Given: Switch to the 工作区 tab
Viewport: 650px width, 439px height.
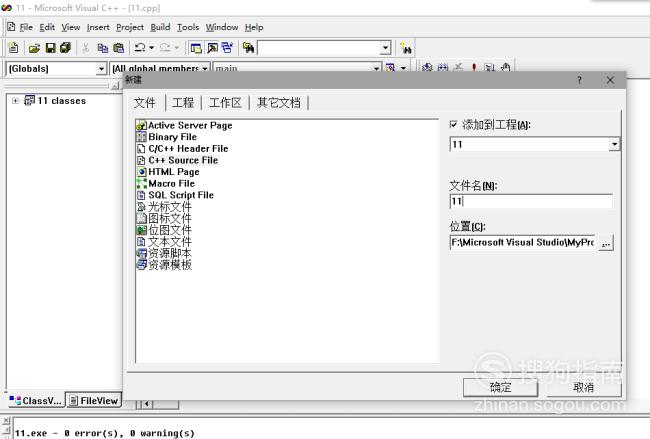Looking at the screenshot, I should click(225, 103).
